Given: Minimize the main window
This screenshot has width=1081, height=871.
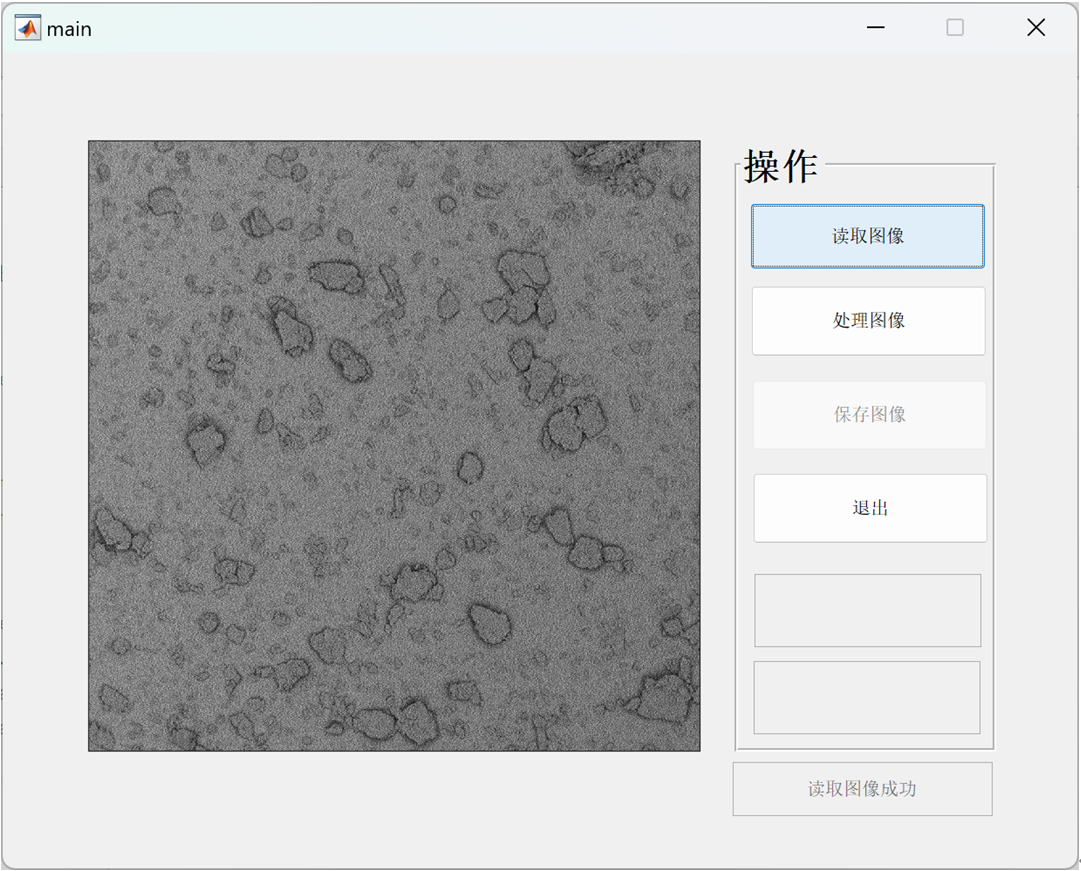Looking at the screenshot, I should click(x=876, y=28).
